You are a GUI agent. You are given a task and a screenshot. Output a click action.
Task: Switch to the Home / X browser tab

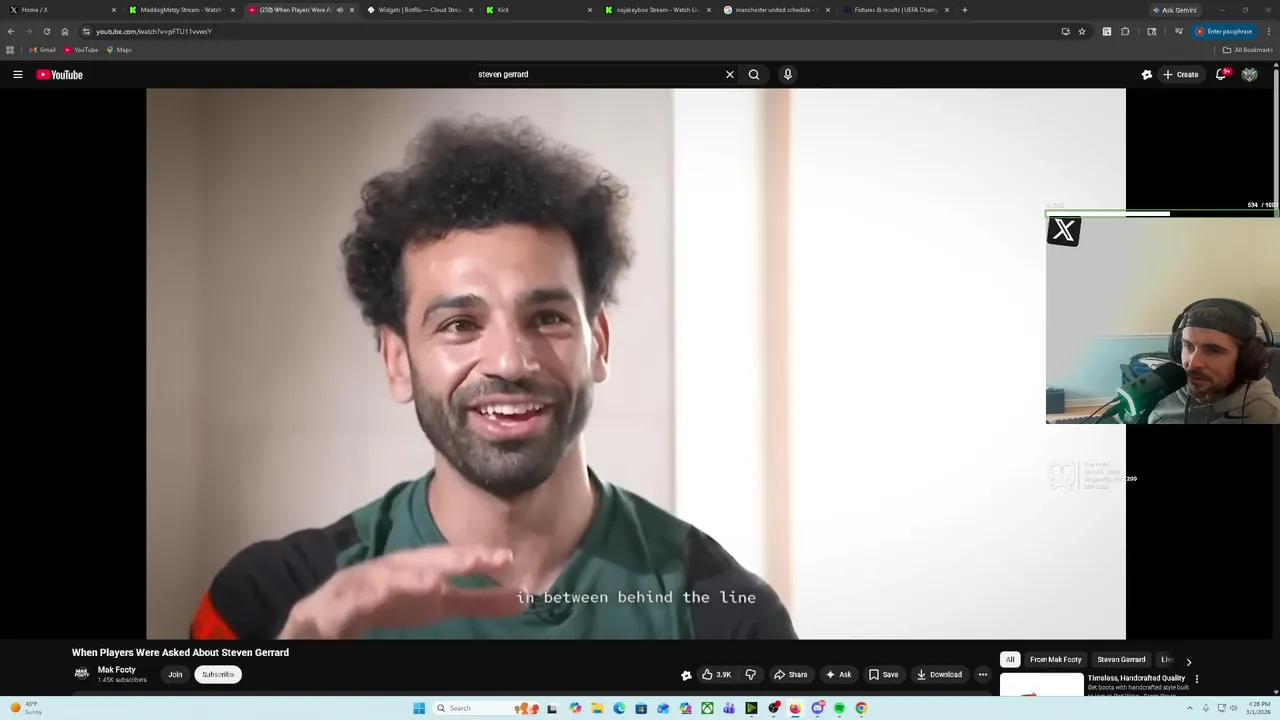pyautogui.click(x=63, y=10)
